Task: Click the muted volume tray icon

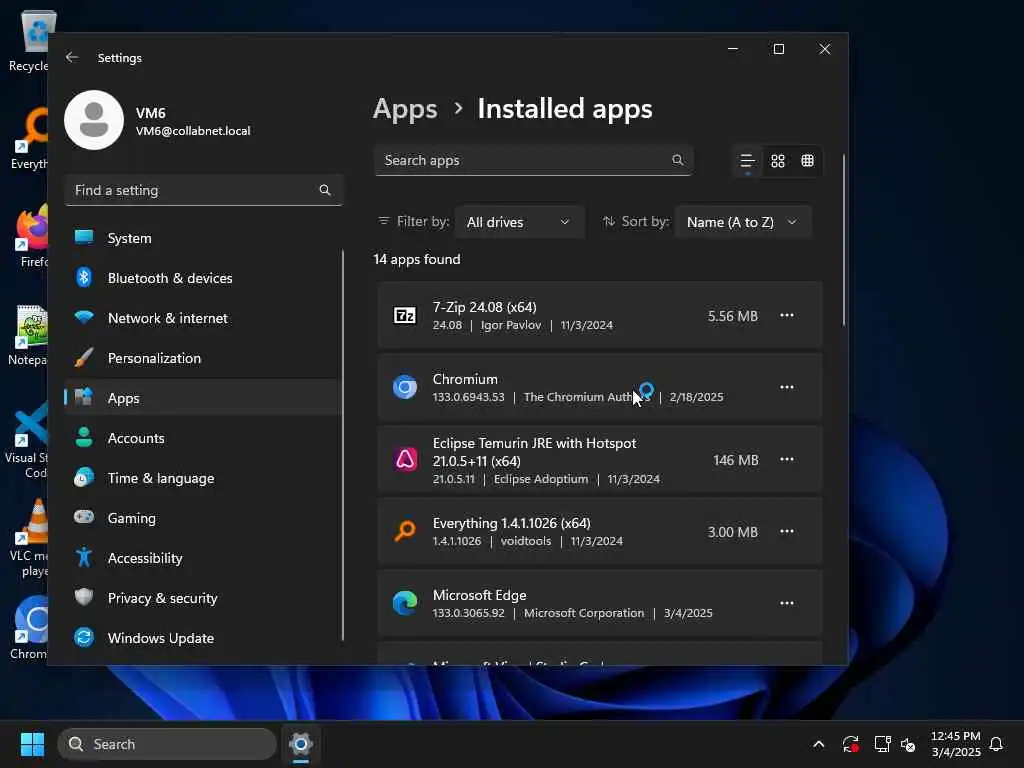Action: (x=908, y=744)
